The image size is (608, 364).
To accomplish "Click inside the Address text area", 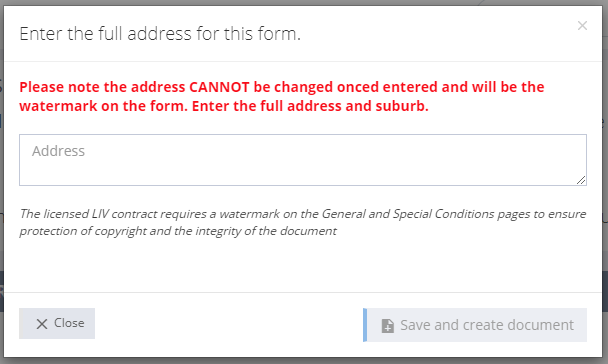I will click(x=303, y=160).
